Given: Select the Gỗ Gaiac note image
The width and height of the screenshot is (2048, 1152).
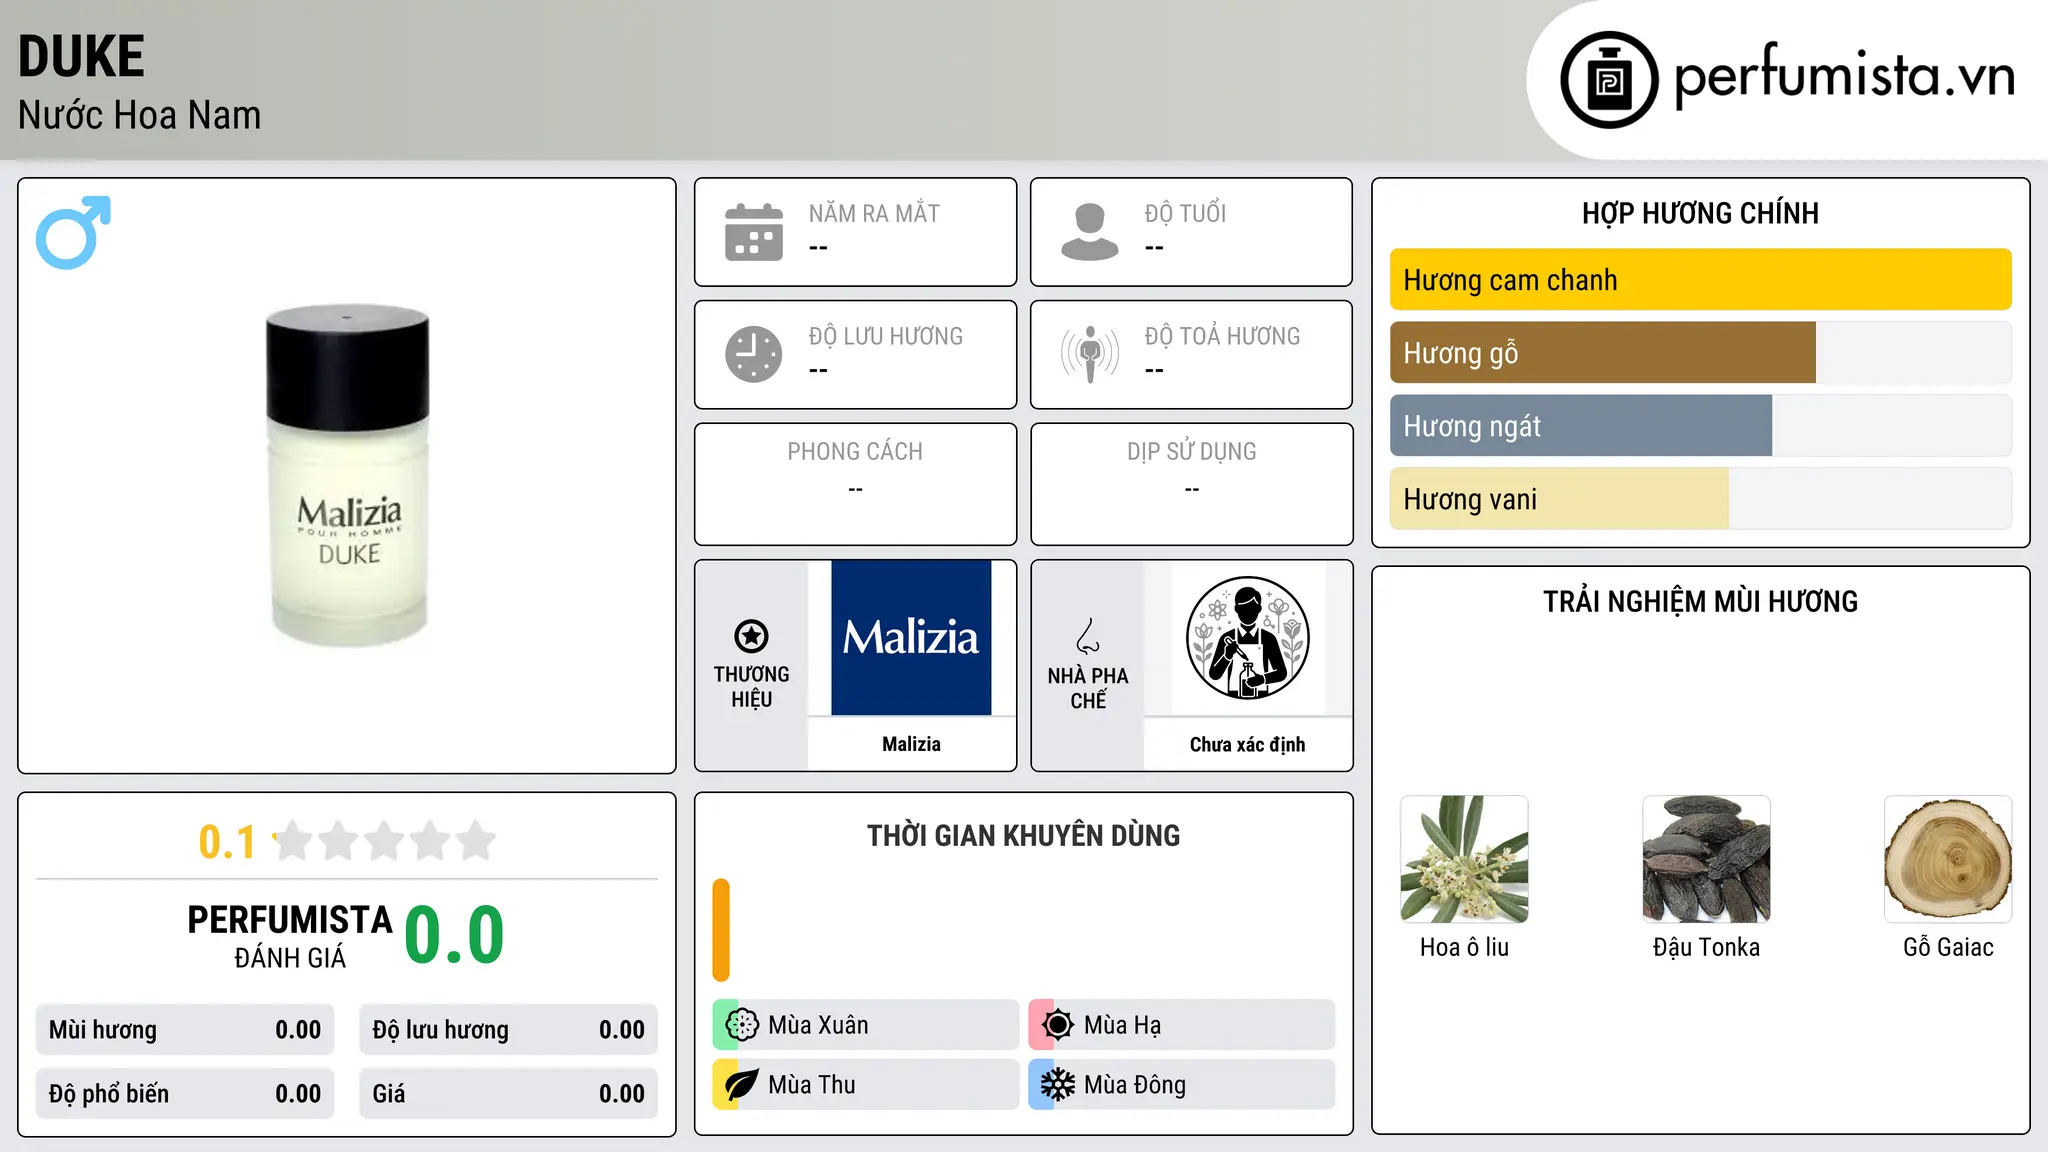Looking at the screenshot, I should [x=1948, y=859].
